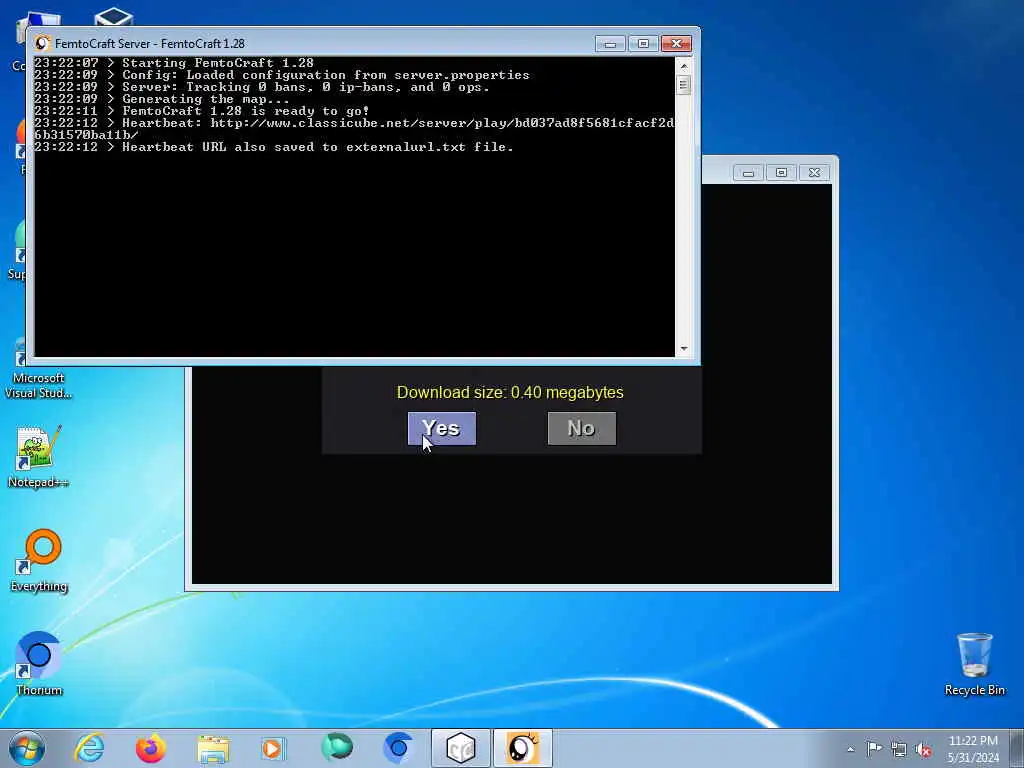Minimize the FemtoCraft Server window
This screenshot has height=768, width=1024.
(x=610, y=44)
